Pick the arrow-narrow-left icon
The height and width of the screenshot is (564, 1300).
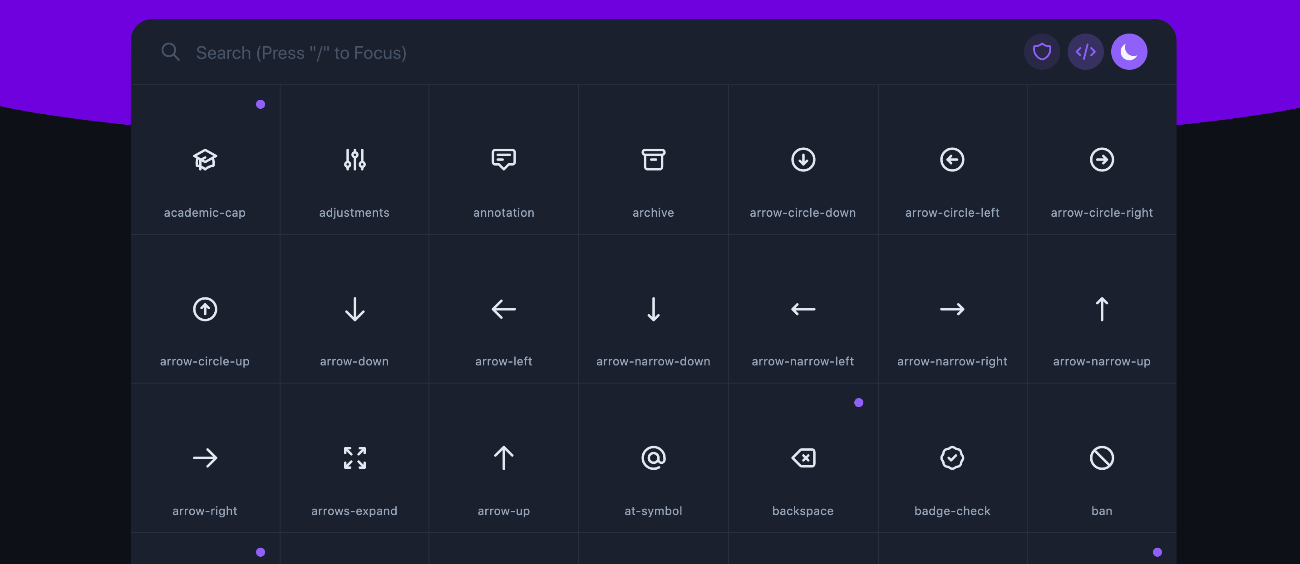(803, 310)
